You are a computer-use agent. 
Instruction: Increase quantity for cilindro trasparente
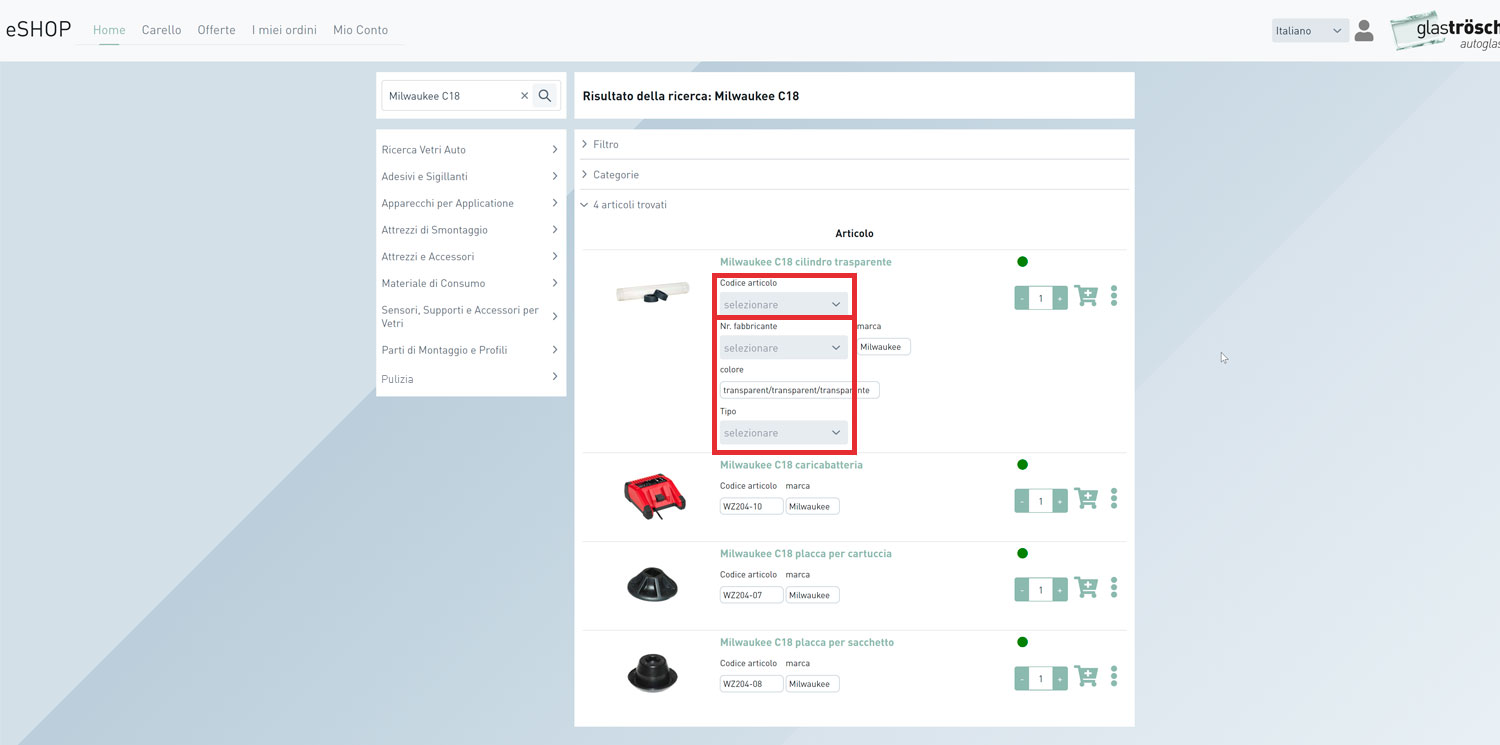coord(1060,298)
